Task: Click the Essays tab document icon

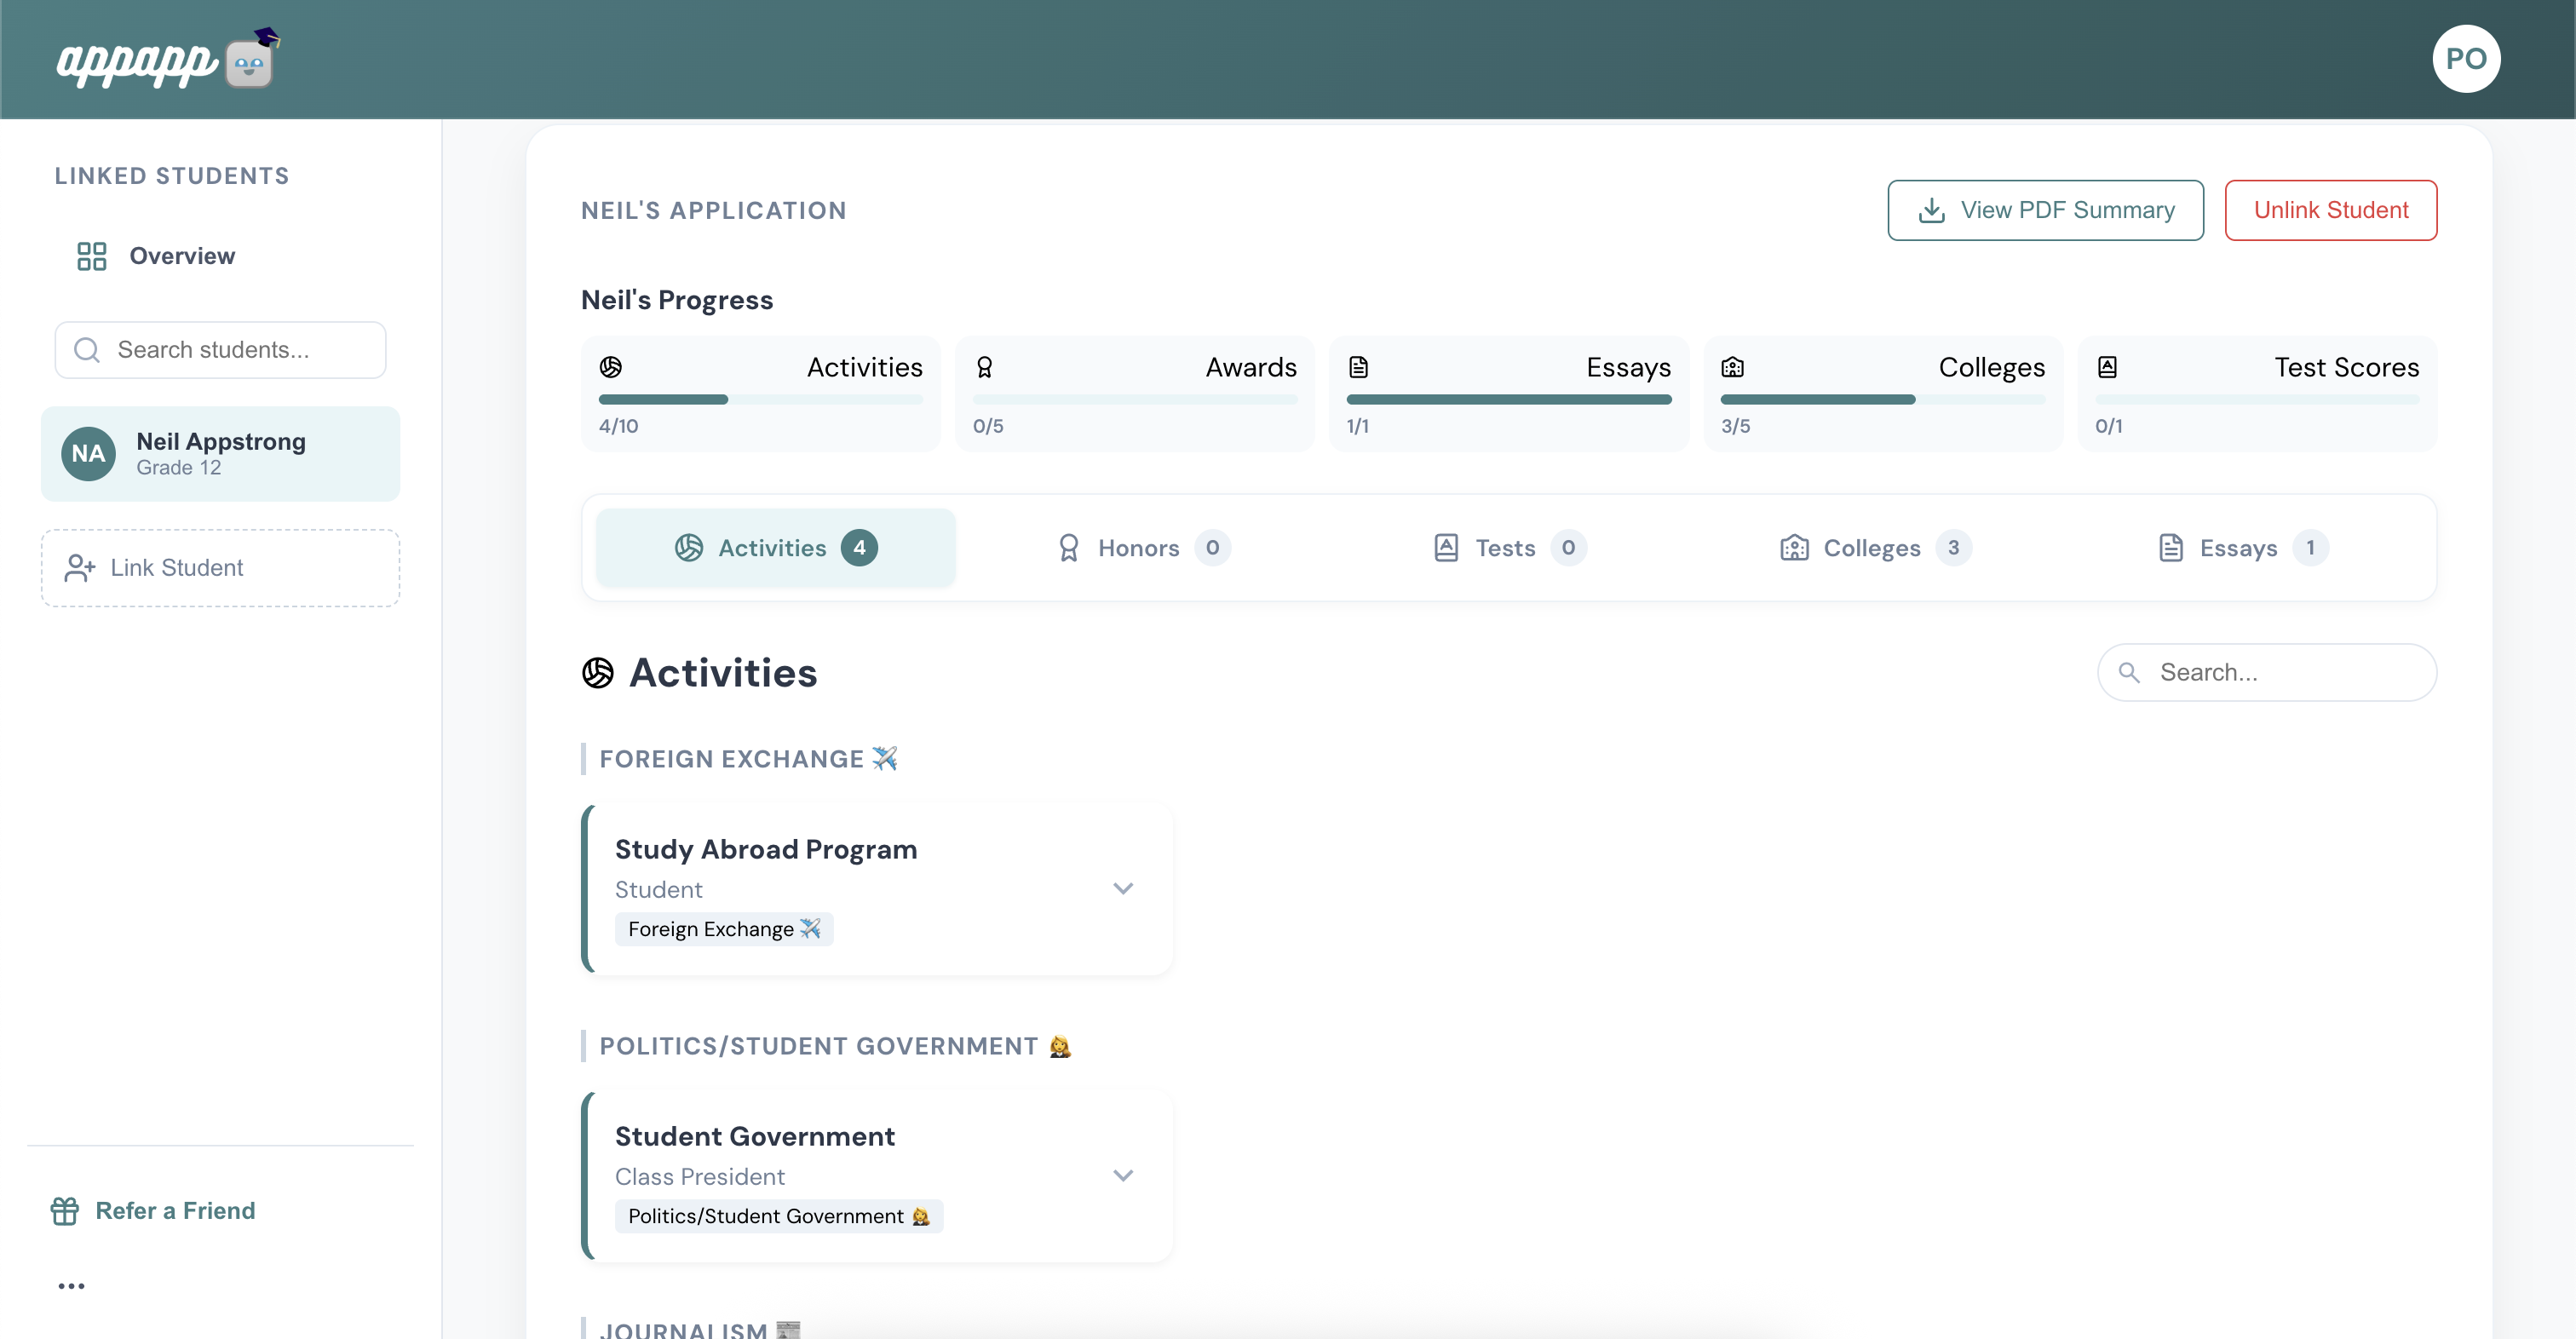Action: 2170,548
